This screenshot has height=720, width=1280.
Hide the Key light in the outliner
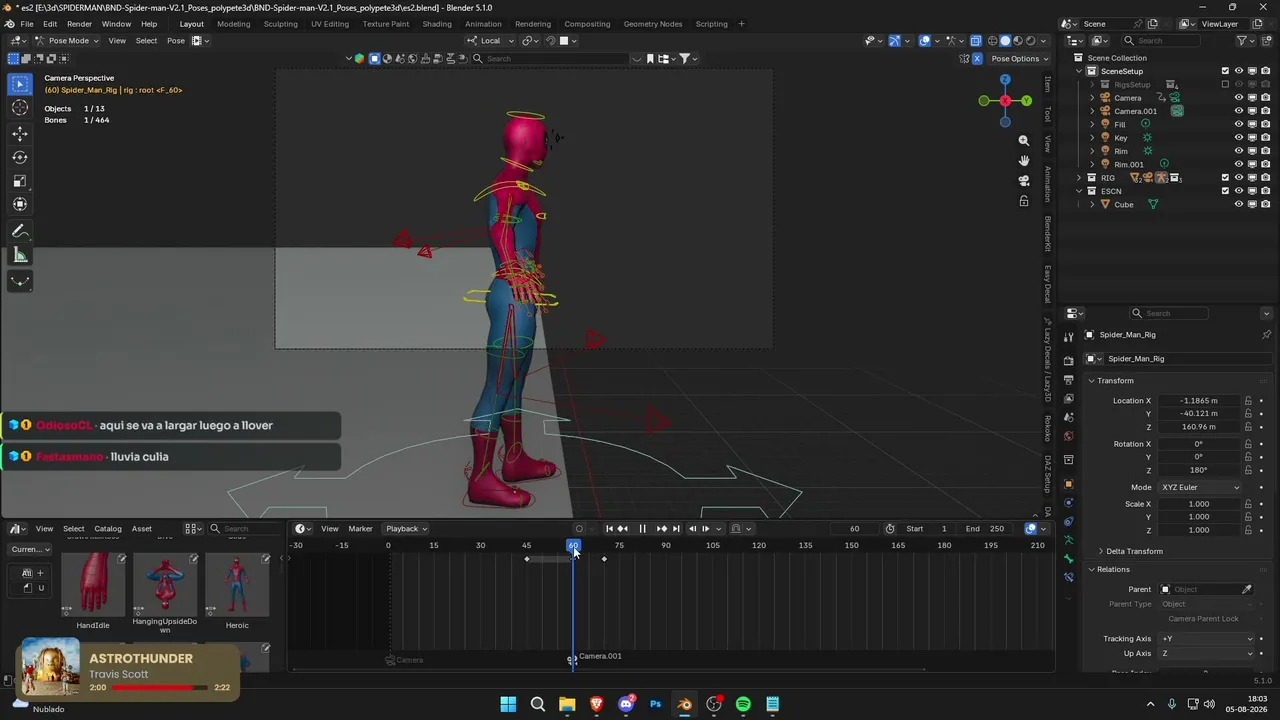pos(1239,138)
